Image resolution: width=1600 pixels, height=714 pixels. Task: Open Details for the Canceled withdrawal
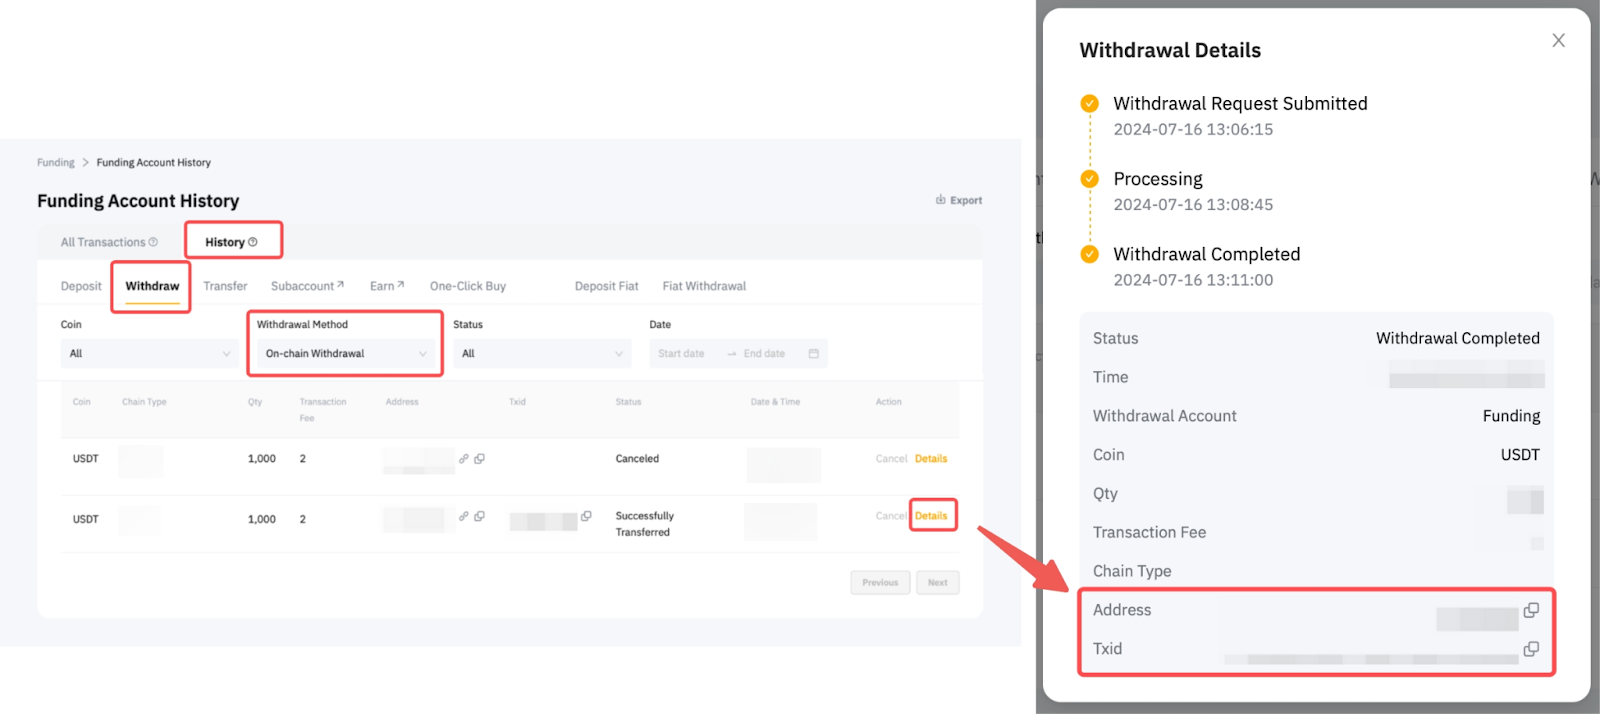[931, 459]
